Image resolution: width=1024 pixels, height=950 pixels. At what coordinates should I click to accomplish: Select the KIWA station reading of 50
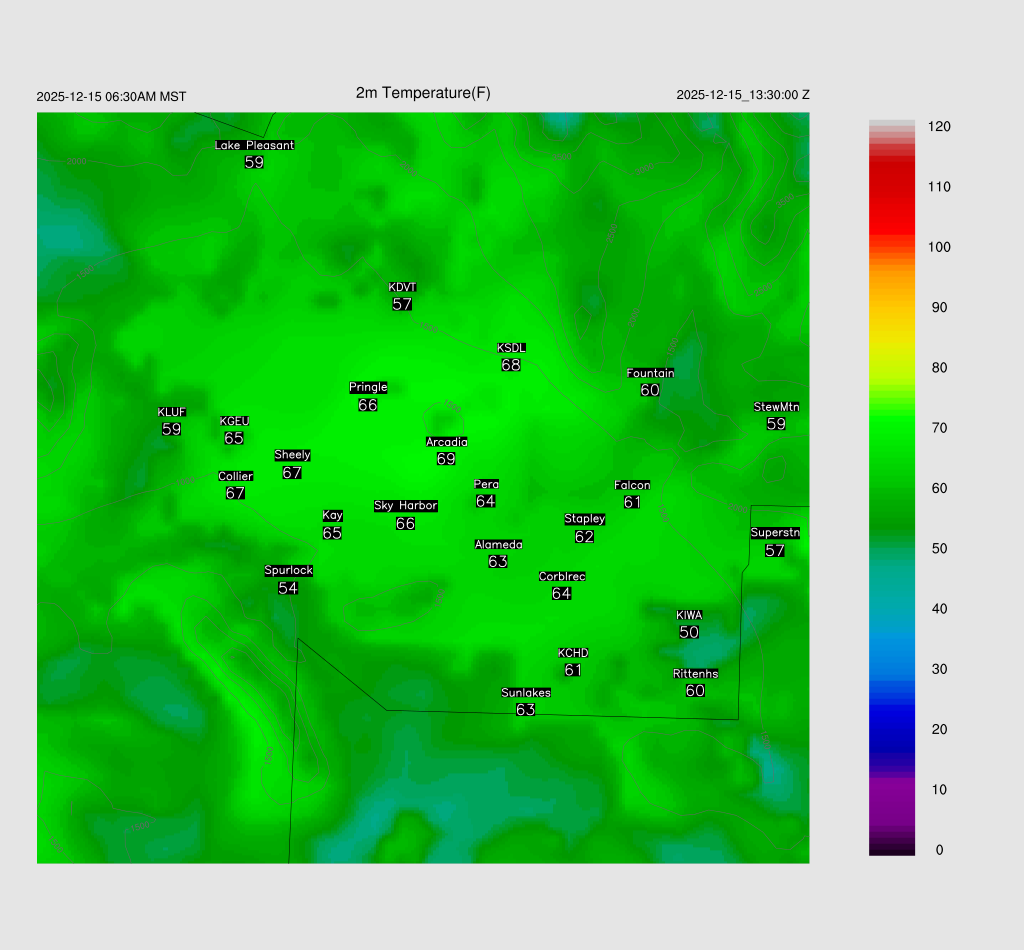click(689, 632)
